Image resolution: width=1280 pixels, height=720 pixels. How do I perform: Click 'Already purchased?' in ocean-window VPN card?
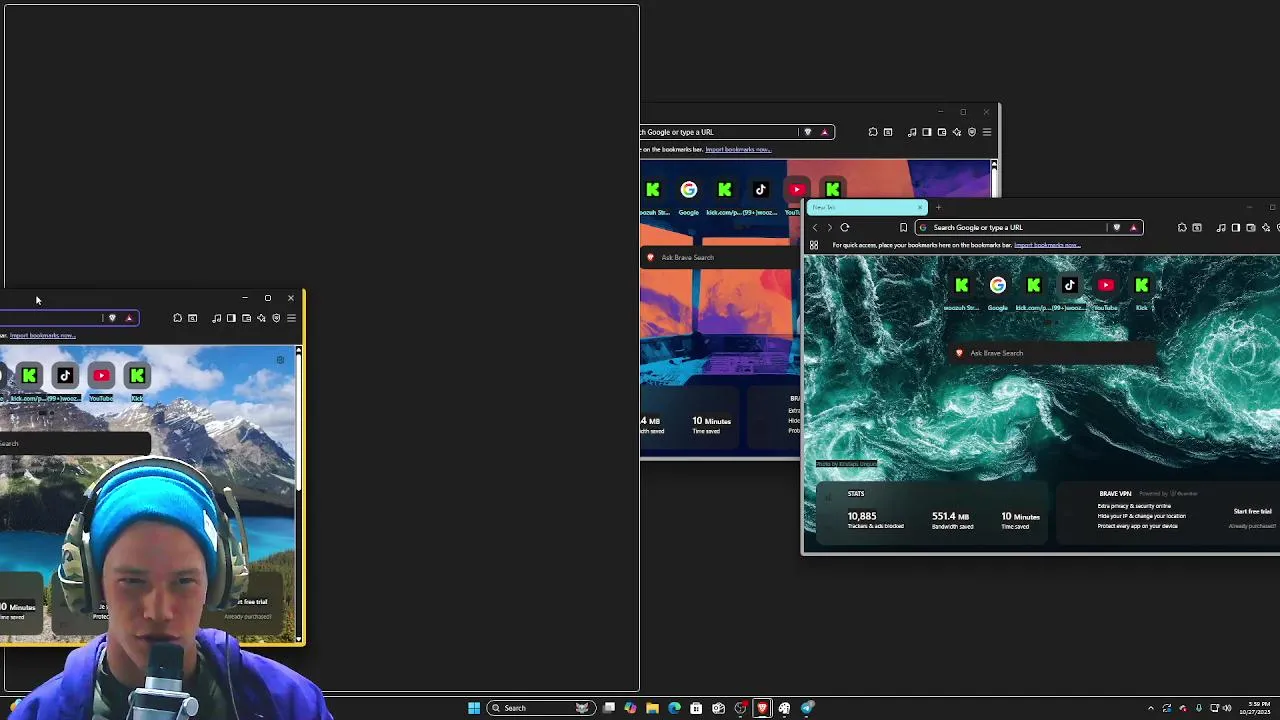tap(1252, 526)
